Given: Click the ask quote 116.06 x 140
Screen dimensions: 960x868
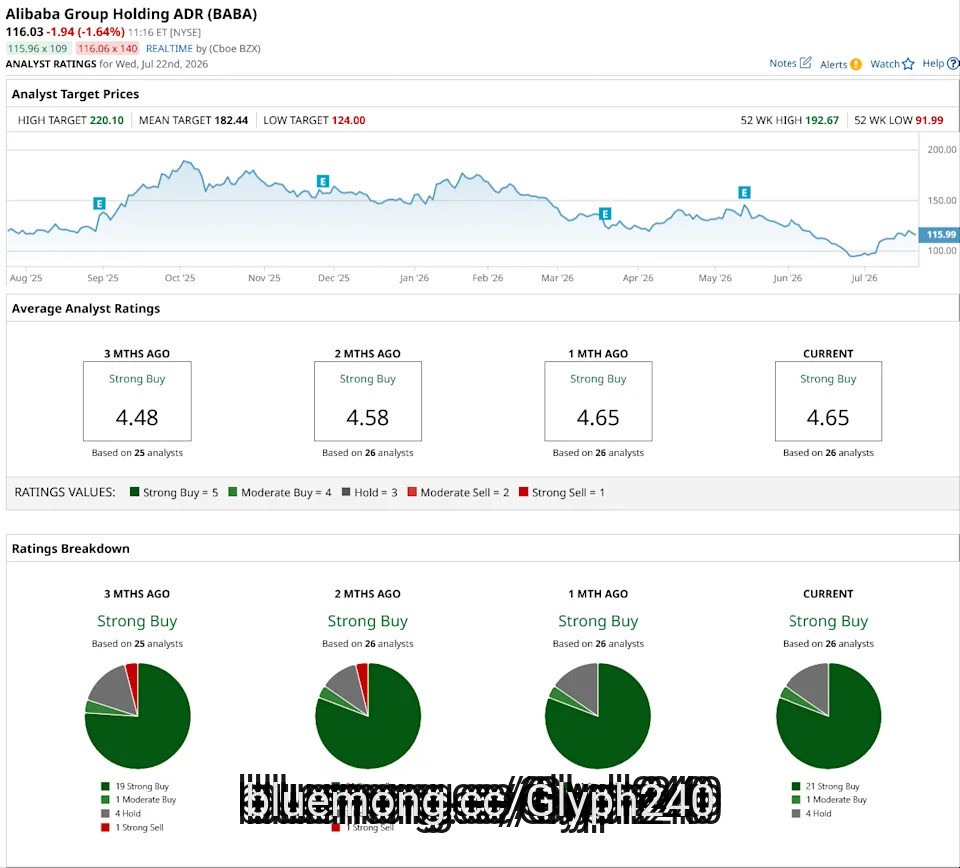Looking at the screenshot, I should click(108, 48).
